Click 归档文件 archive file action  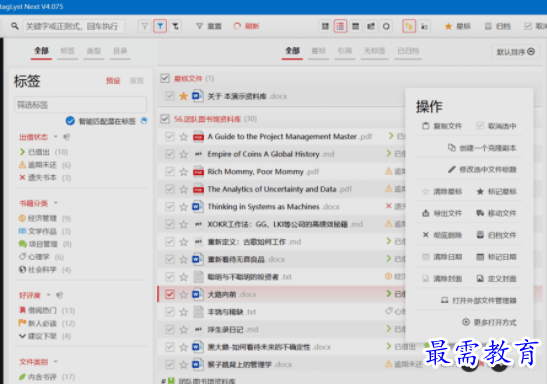pyautogui.click(x=496, y=235)
